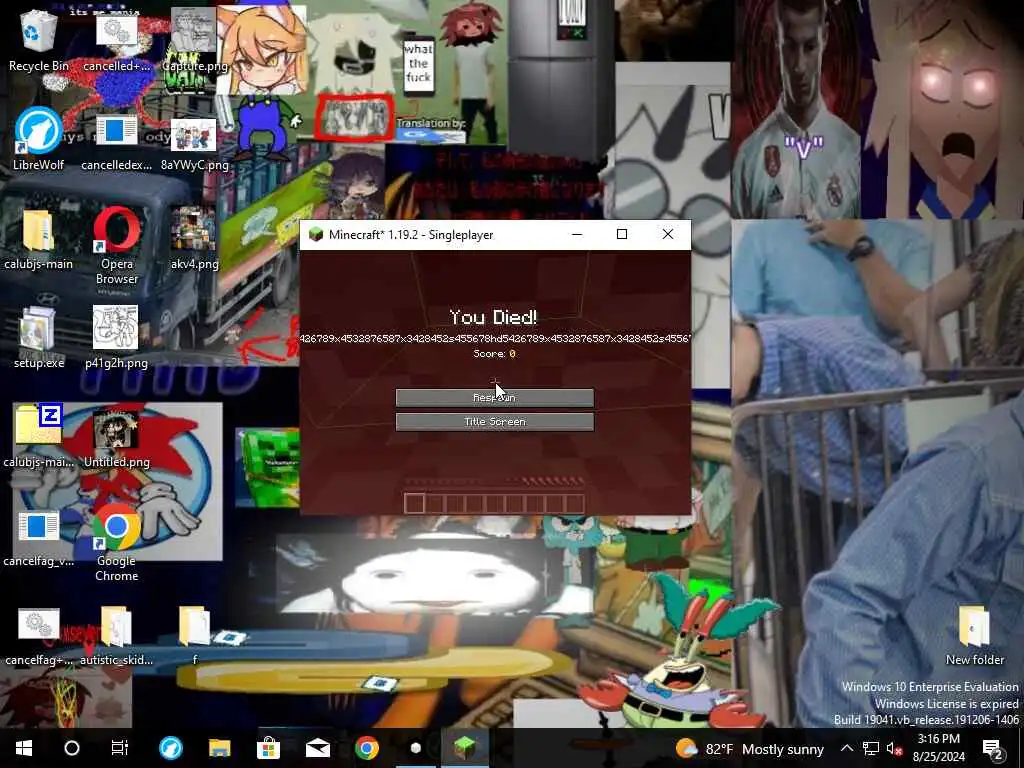Click the Title Screen button
1024x768 pixels.
point(494,422)
